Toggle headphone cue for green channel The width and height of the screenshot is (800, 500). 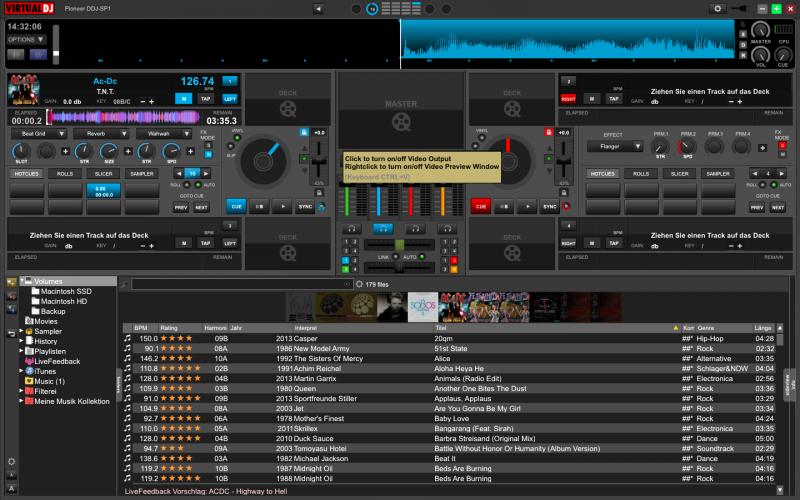click(x=352, y=228)
